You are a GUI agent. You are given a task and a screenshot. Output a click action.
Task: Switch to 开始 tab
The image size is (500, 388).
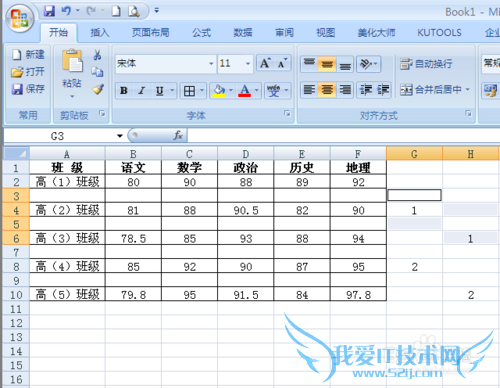[59, 33]
